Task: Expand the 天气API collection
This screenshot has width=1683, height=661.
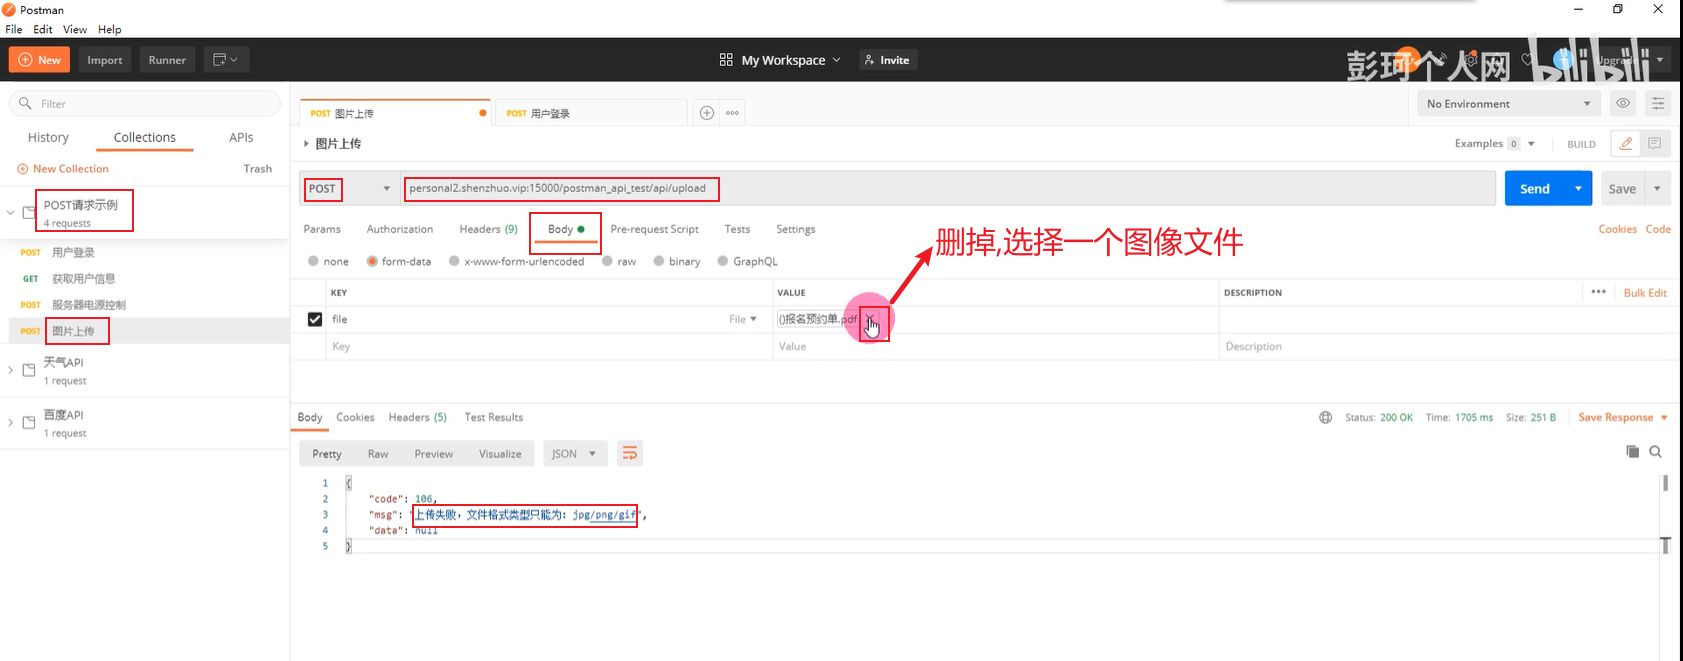Action: click(11, 370)
